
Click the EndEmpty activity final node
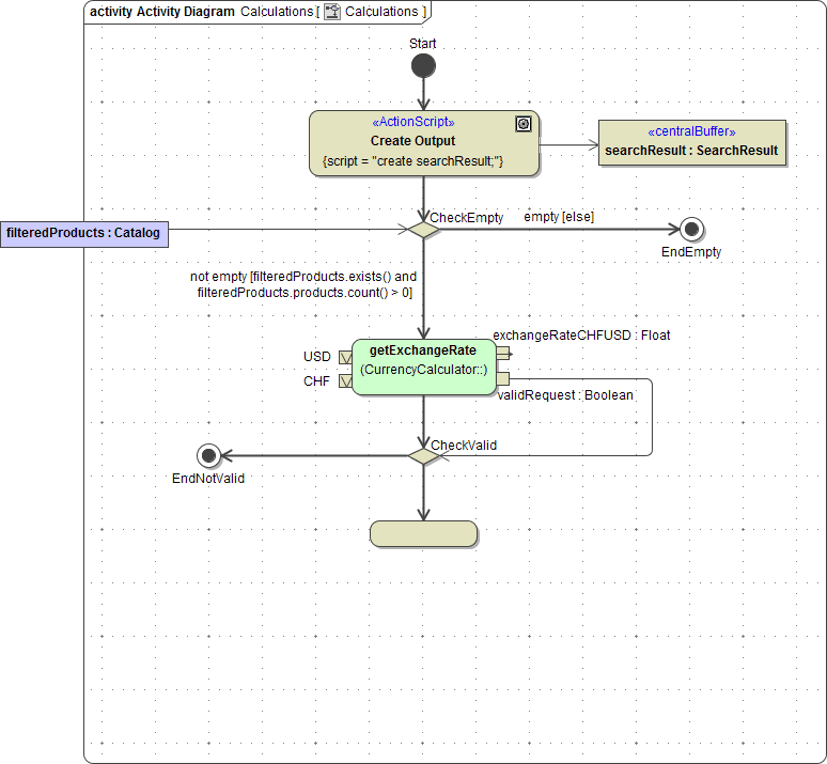(690, 230)
